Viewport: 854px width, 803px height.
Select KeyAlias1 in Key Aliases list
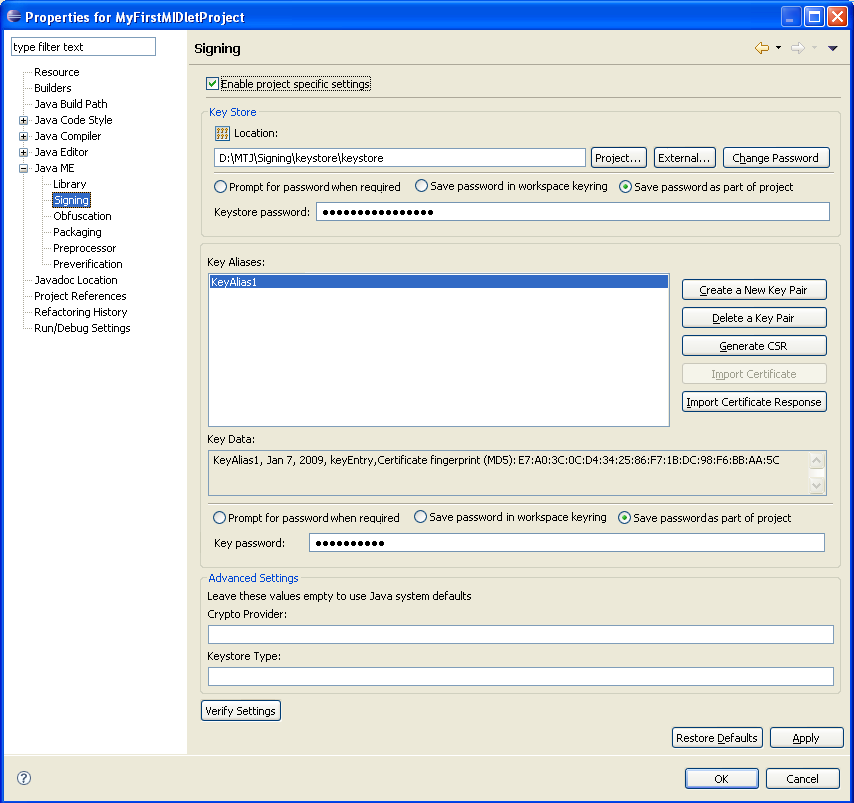(437, 282)
